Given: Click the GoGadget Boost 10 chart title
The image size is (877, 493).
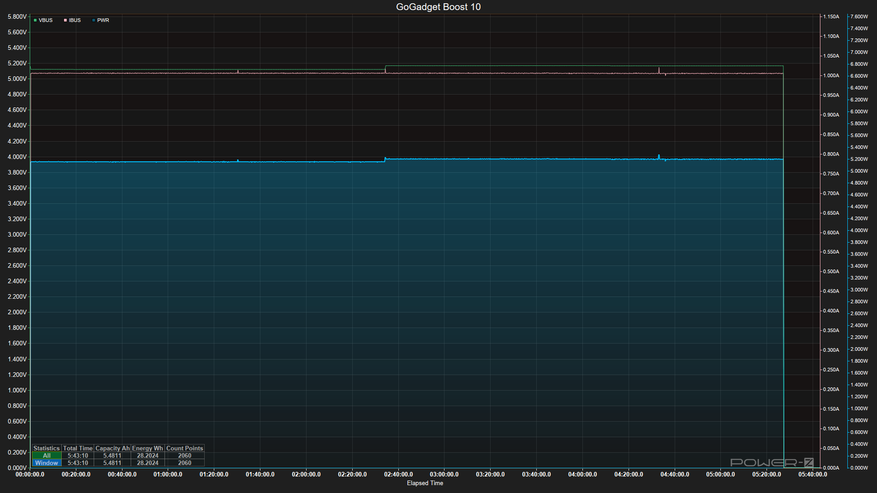Looking at the screenshot, I should coord(438,7).
